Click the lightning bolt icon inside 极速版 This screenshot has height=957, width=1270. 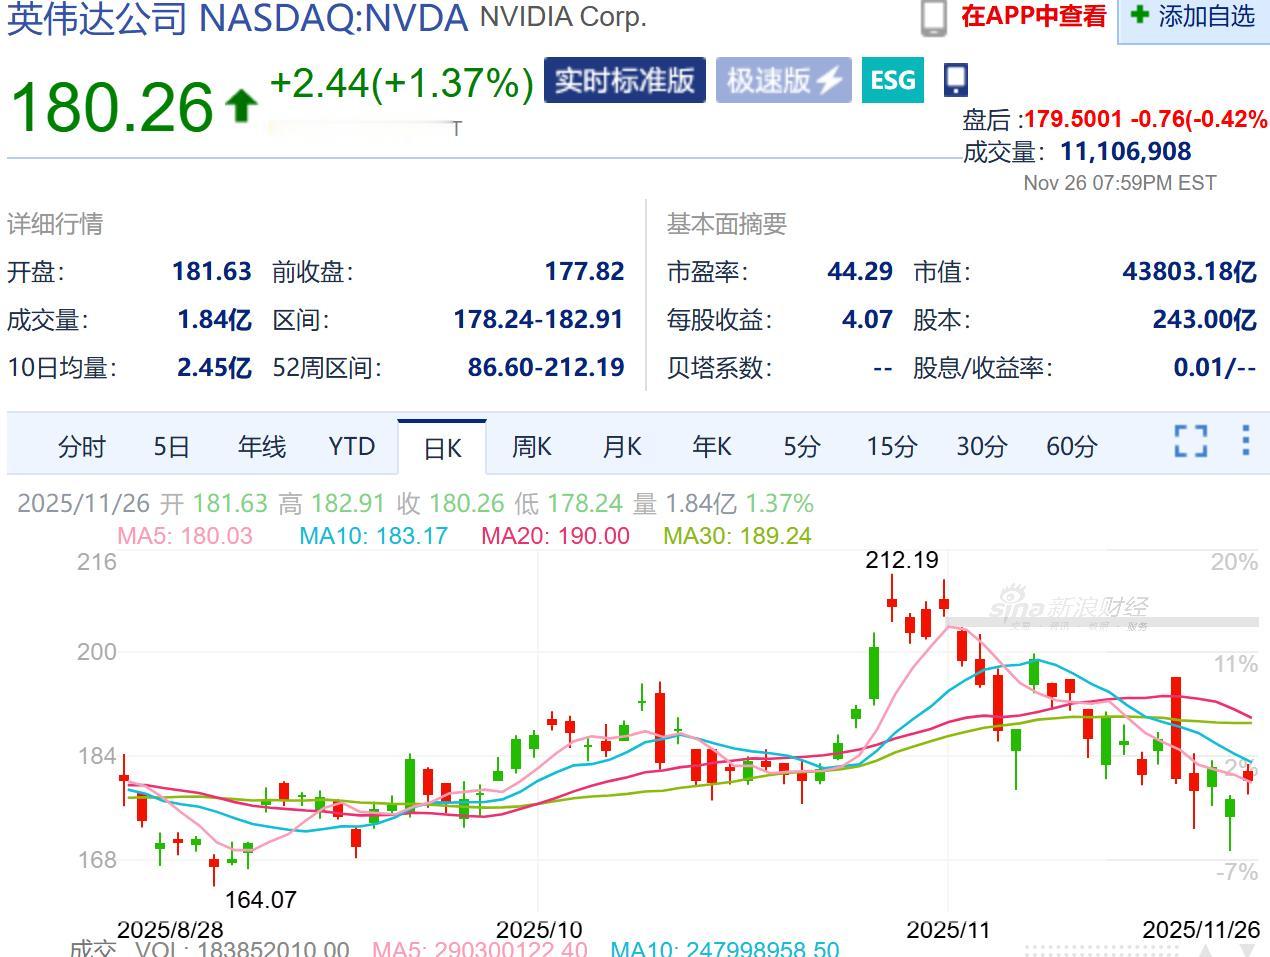point(828,80)
